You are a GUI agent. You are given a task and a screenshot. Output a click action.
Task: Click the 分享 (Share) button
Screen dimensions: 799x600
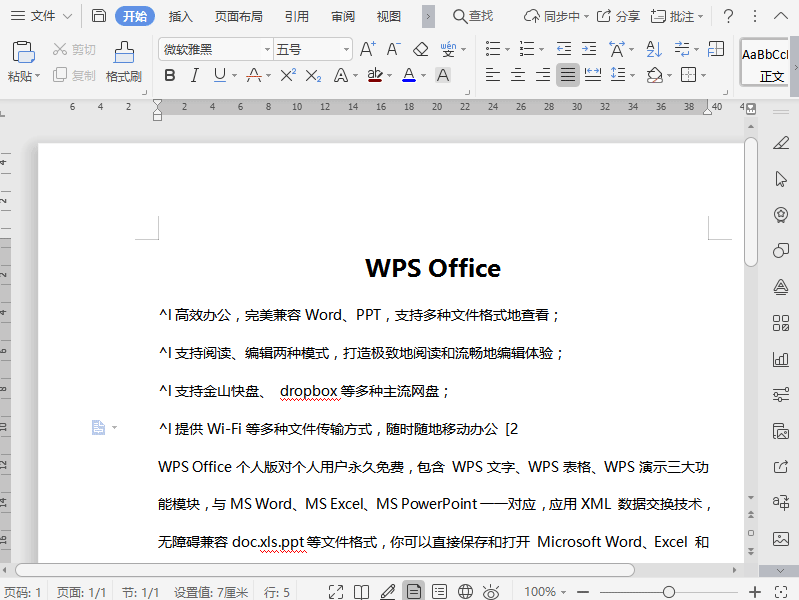pyautogui.click(x=619, y=16)
